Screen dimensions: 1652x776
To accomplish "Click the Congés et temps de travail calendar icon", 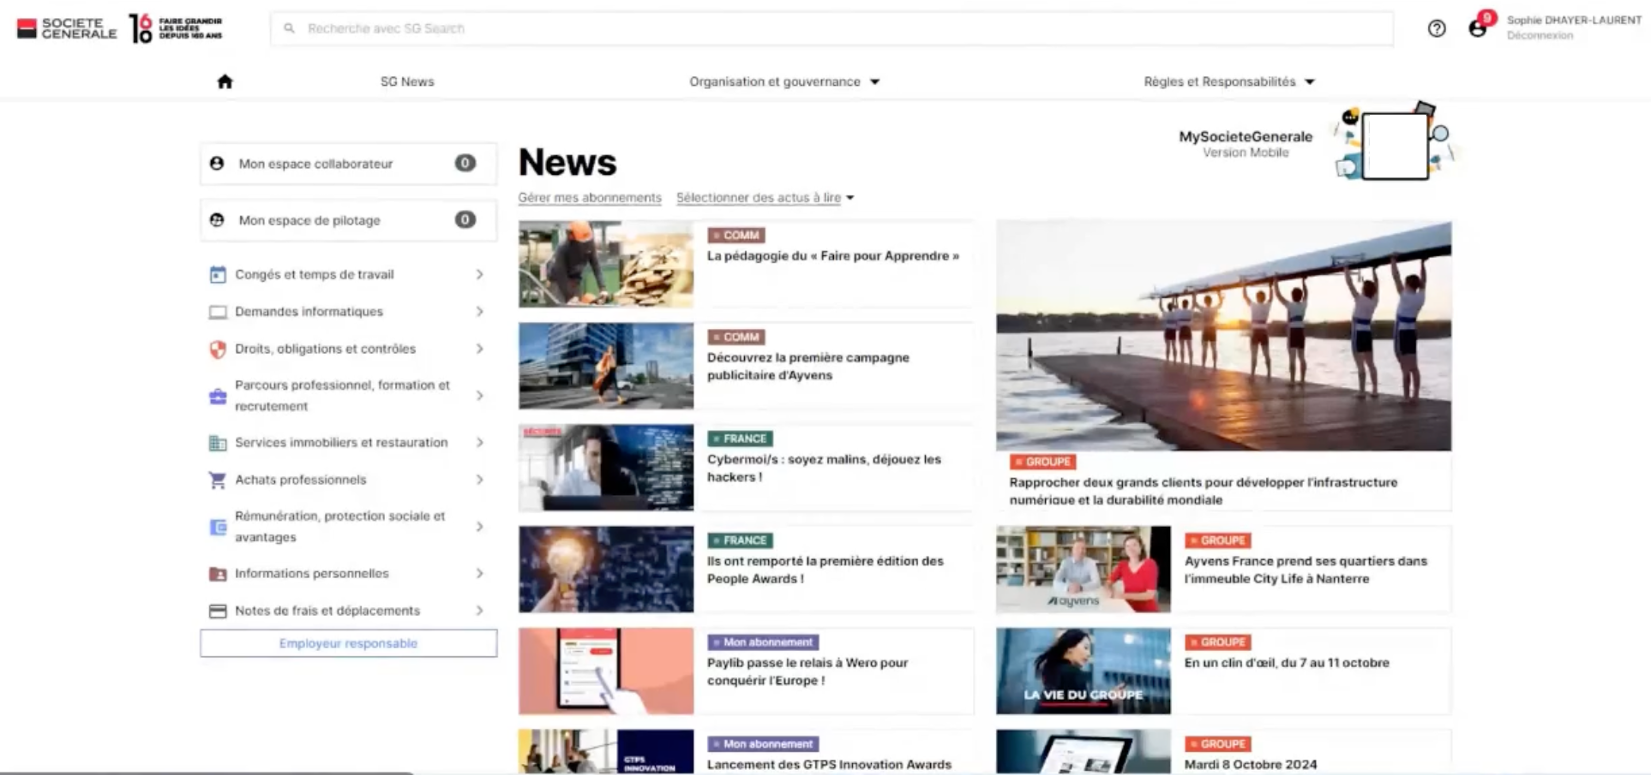I will click(x=217, y=275).
